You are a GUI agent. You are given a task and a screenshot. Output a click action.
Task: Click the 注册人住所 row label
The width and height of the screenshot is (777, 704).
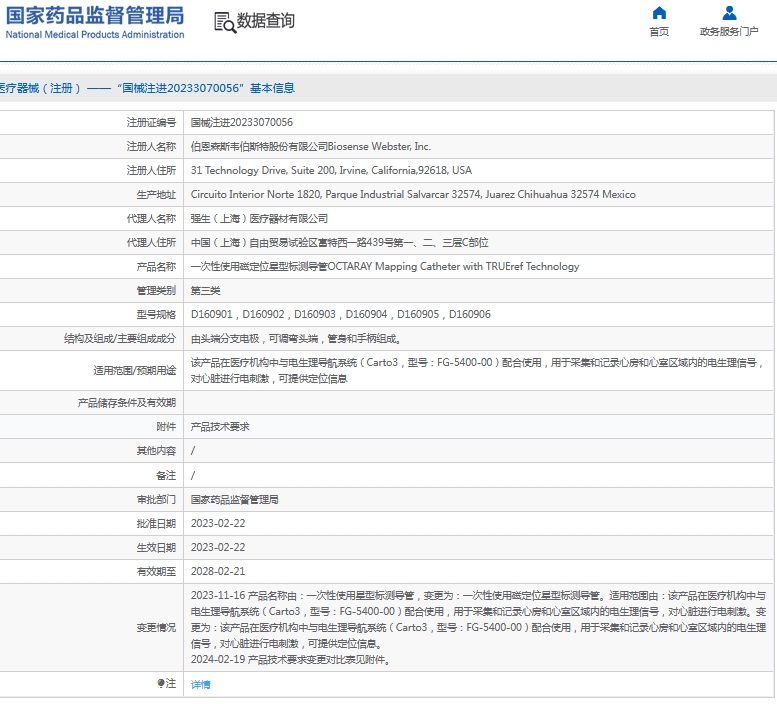point(151,170)
